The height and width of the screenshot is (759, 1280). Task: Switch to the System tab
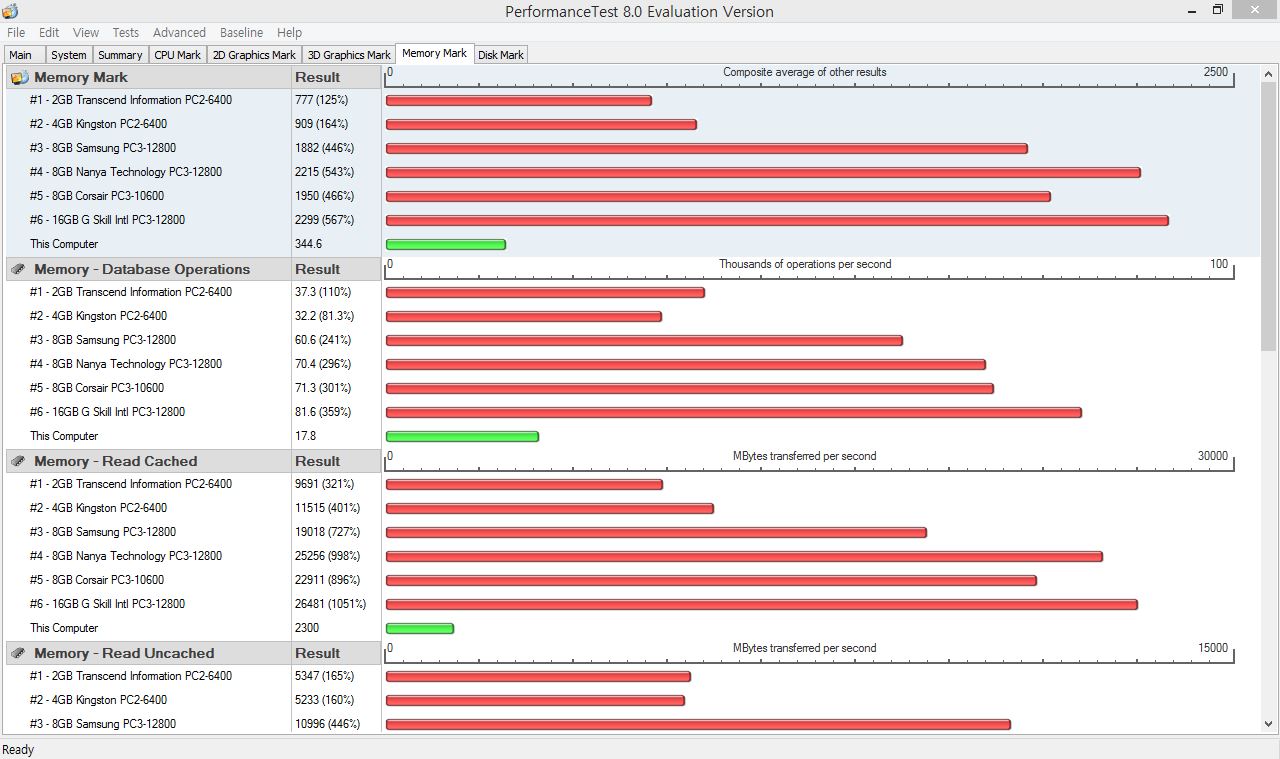[69, 55]
